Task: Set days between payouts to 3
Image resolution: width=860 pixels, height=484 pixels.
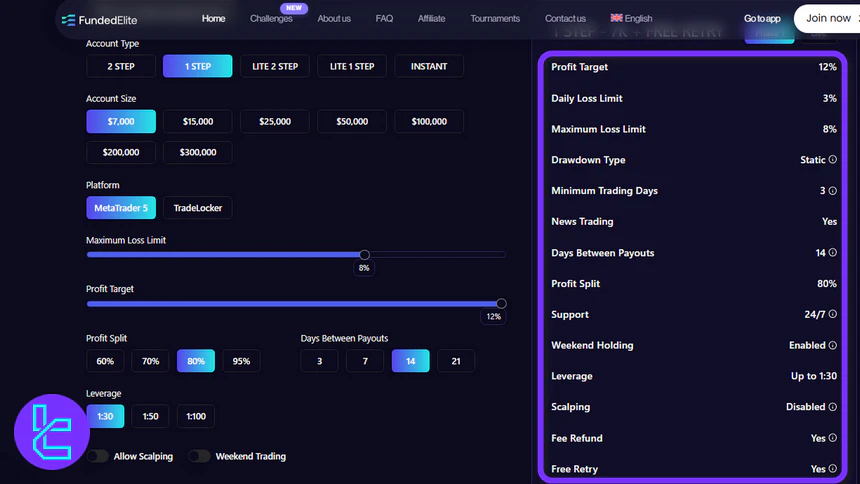Action: [319, 361]
